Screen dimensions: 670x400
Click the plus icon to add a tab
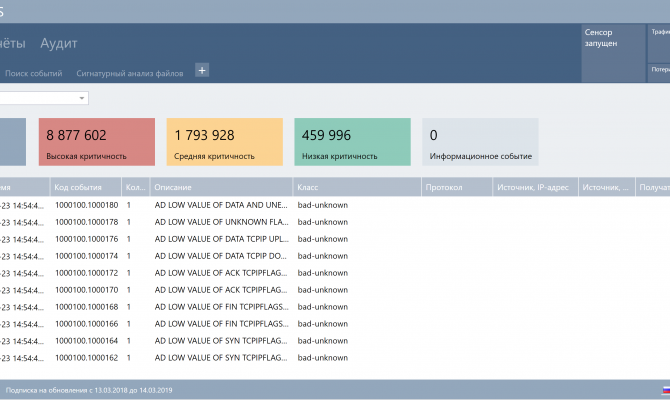click(202, 70)
